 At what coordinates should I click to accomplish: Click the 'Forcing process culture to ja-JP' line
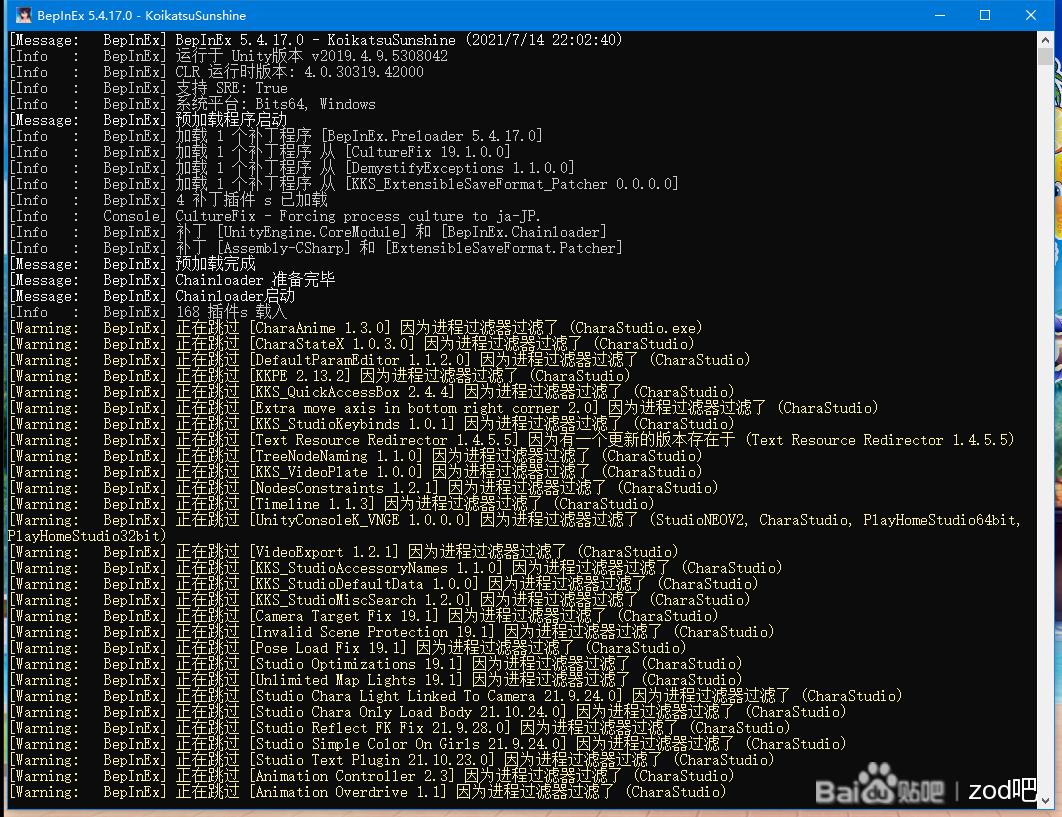click(x=275, y=216)
